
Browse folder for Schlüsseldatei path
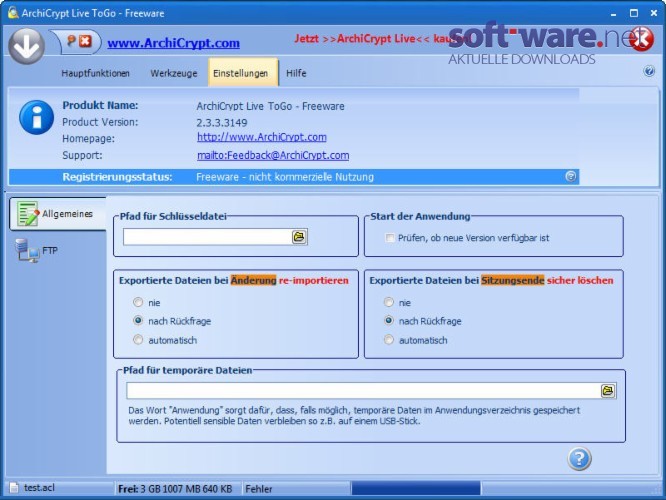point(299,237)
